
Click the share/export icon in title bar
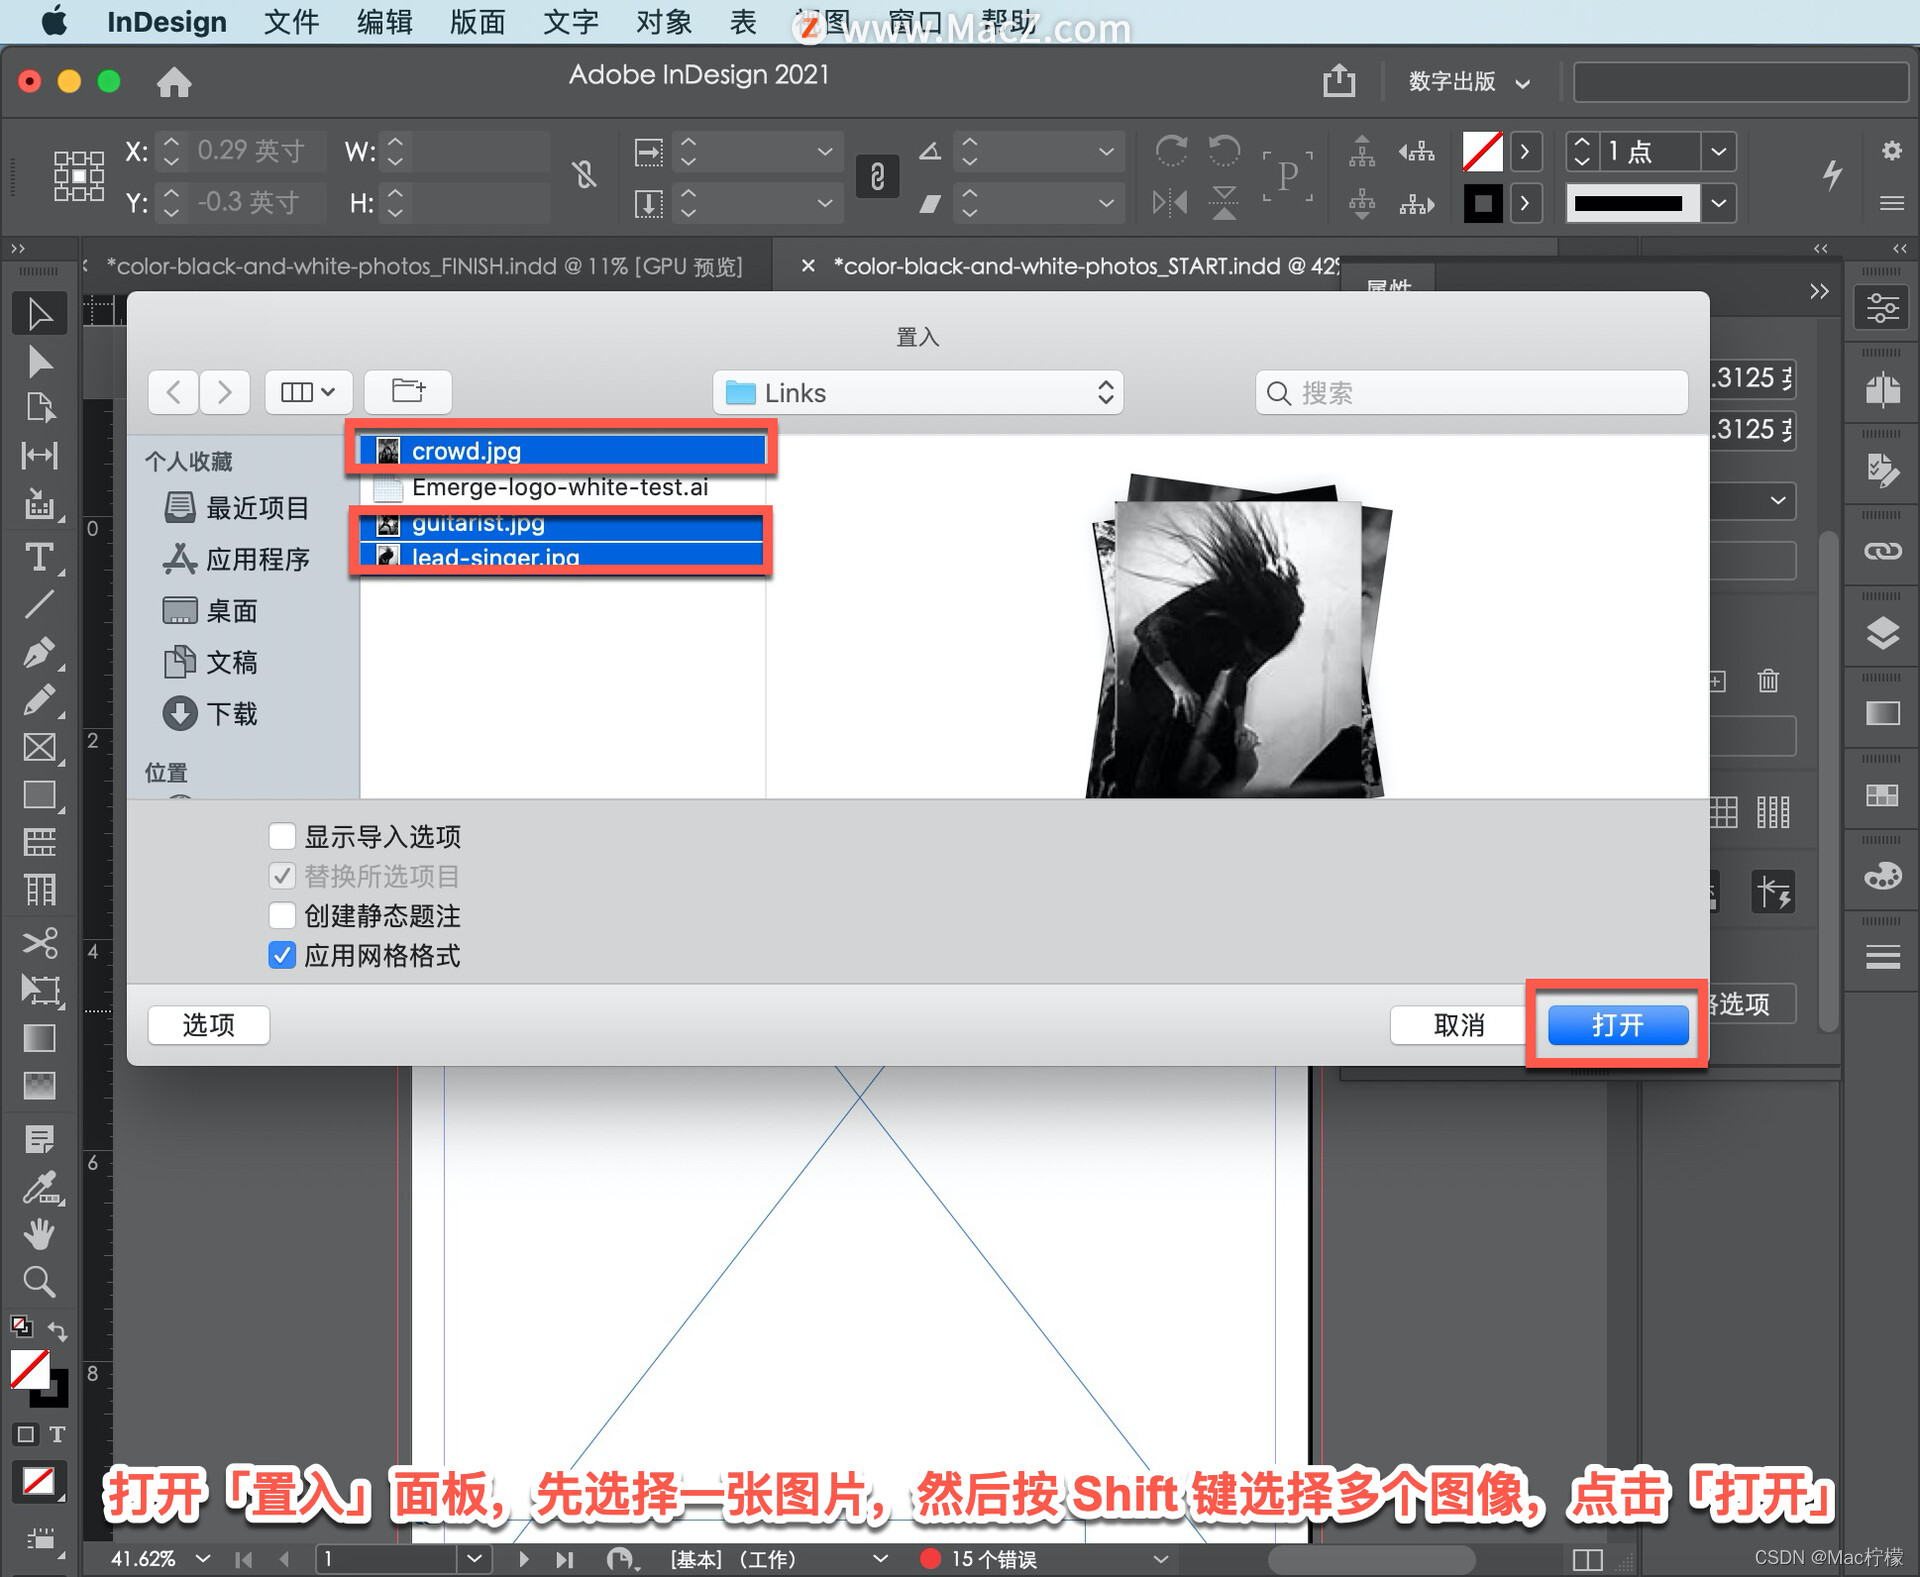(x=1339, y=81)
